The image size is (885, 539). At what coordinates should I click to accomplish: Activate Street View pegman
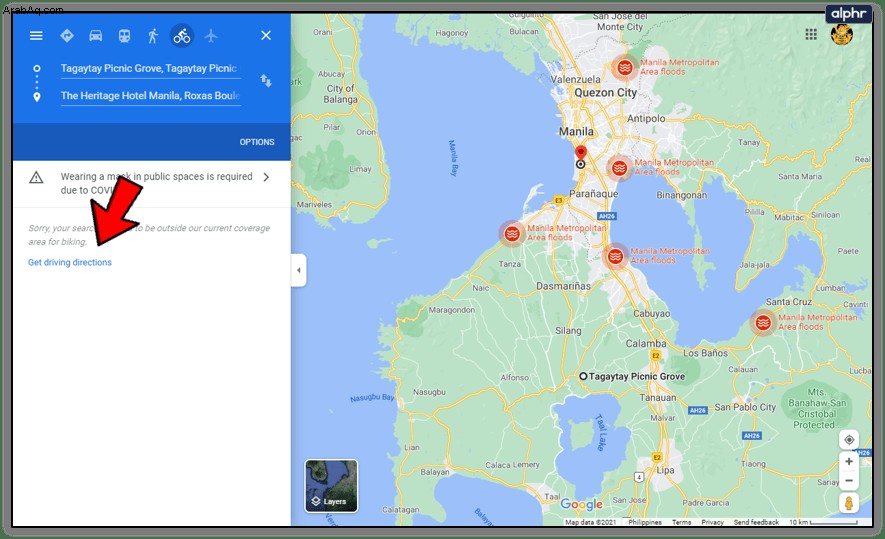click(849, 503)
